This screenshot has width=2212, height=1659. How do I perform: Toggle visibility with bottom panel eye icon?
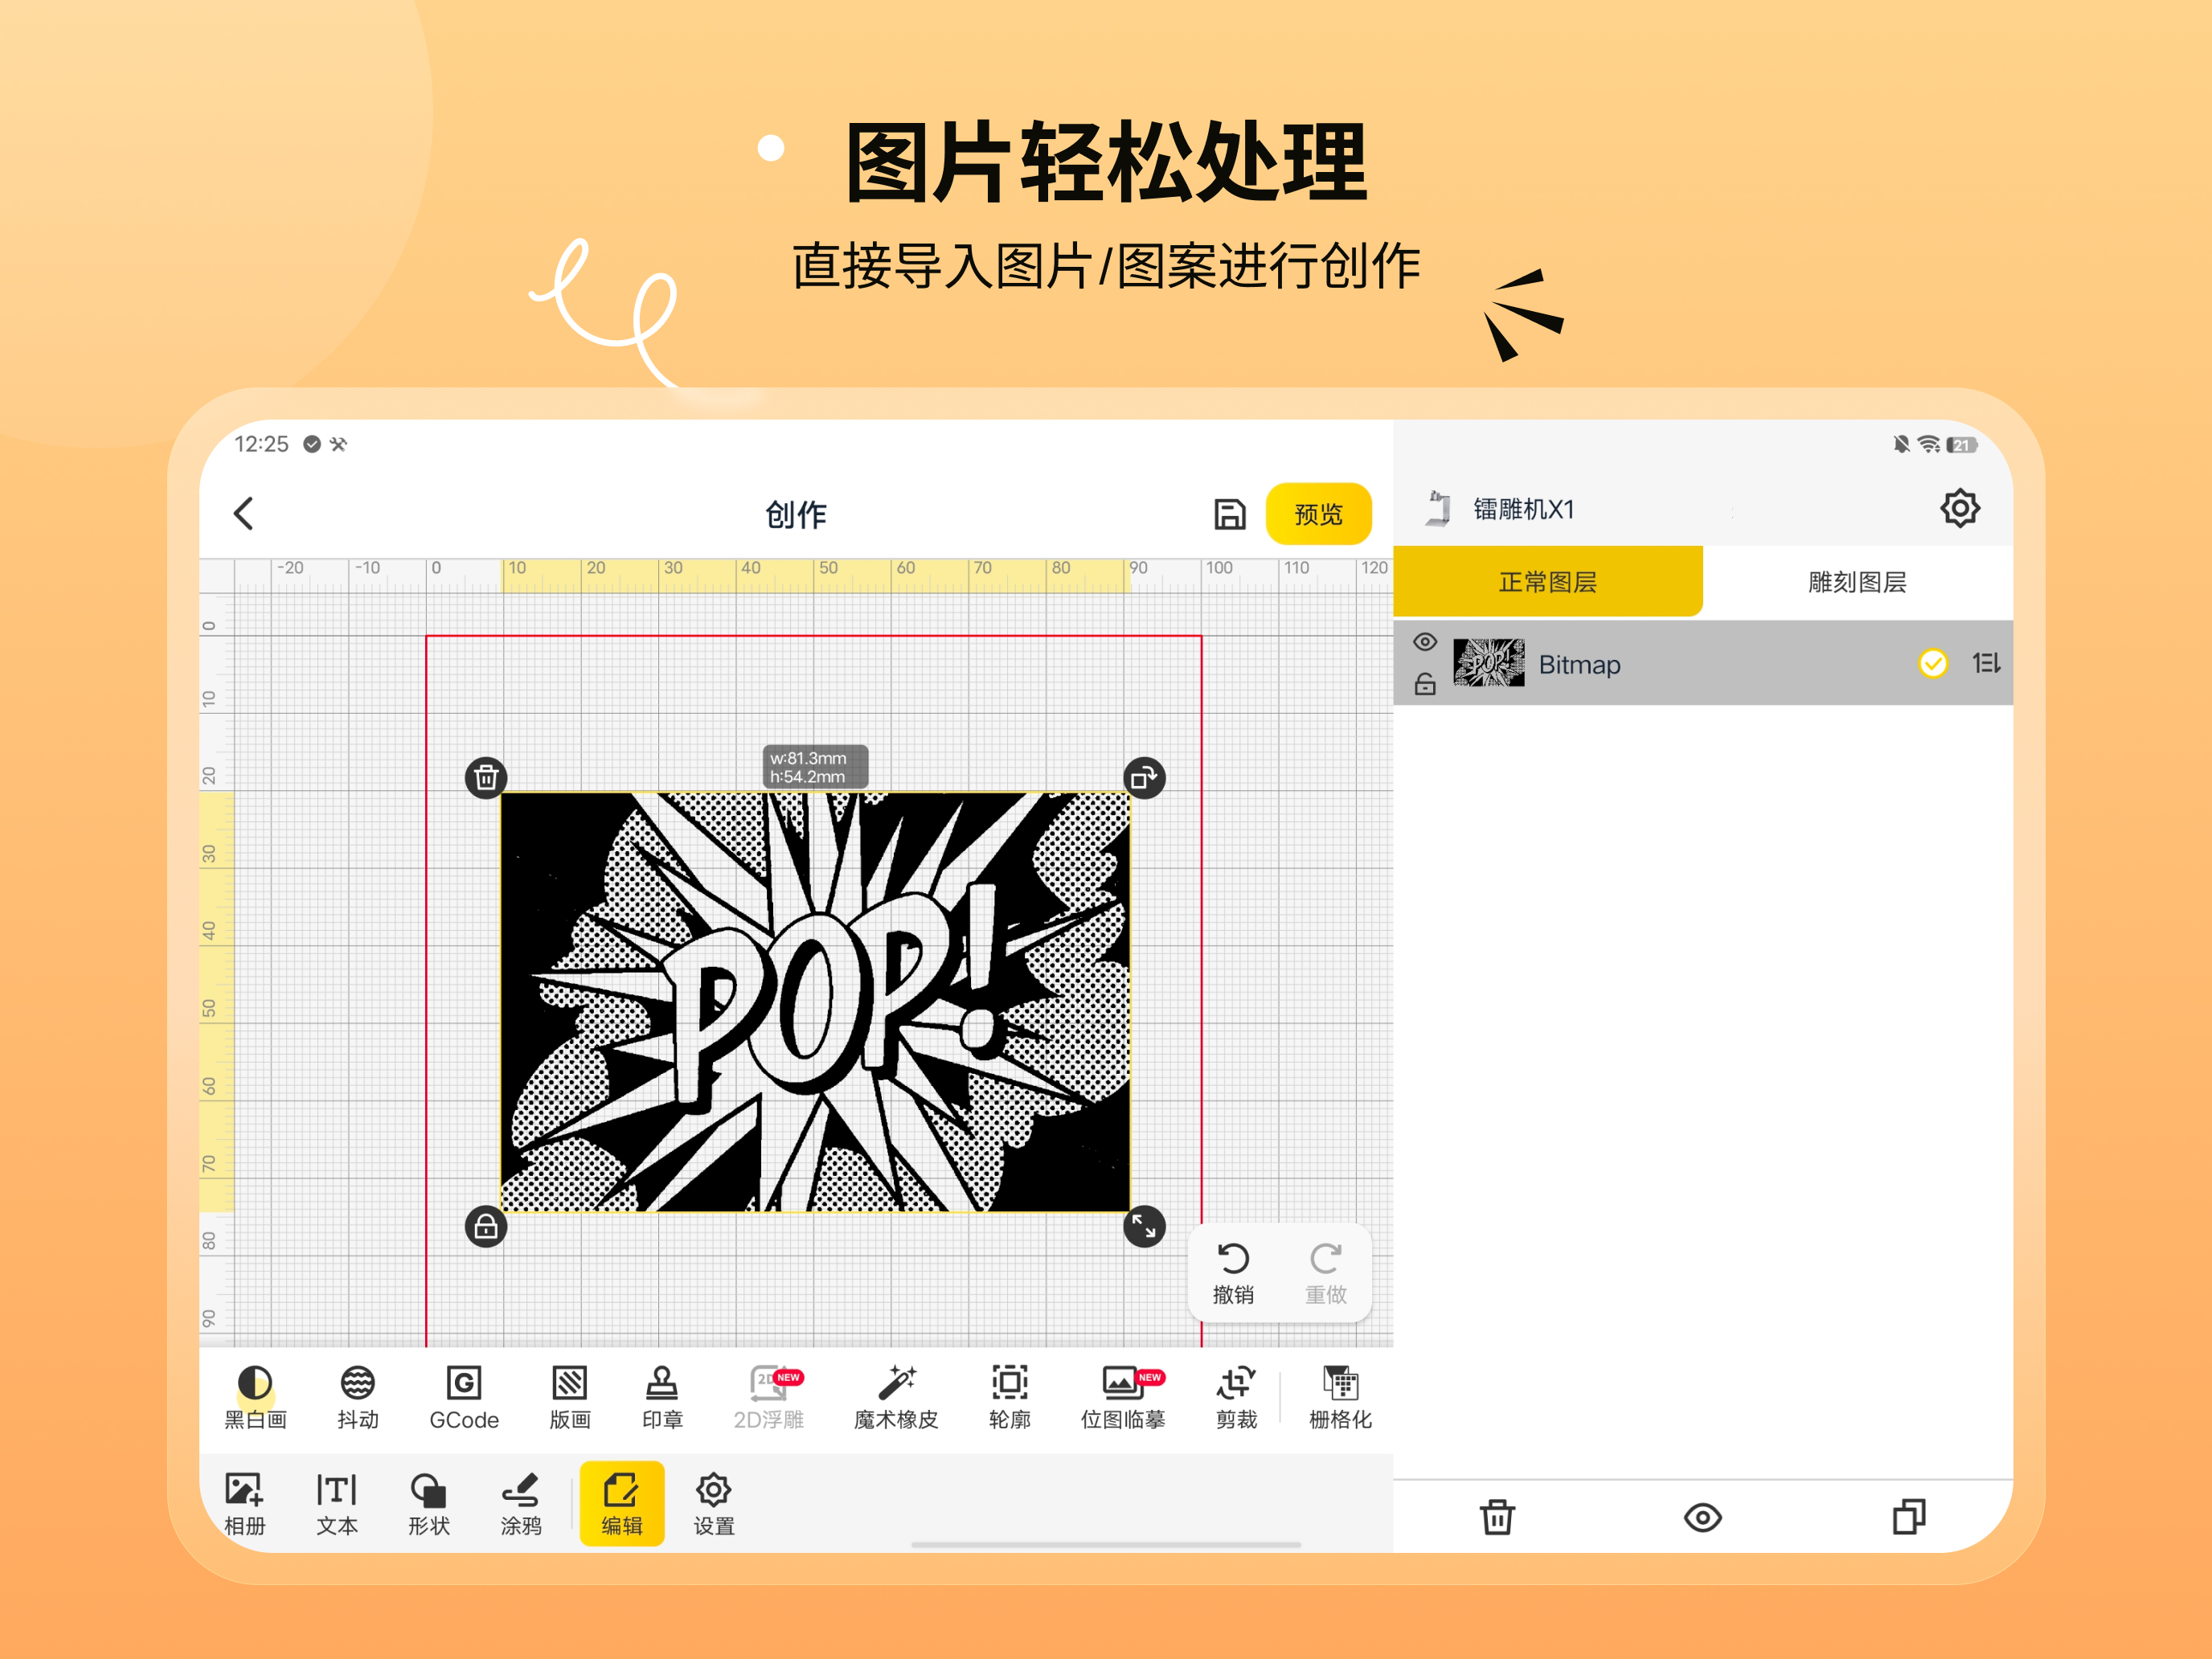[x=1702, y=1517]
